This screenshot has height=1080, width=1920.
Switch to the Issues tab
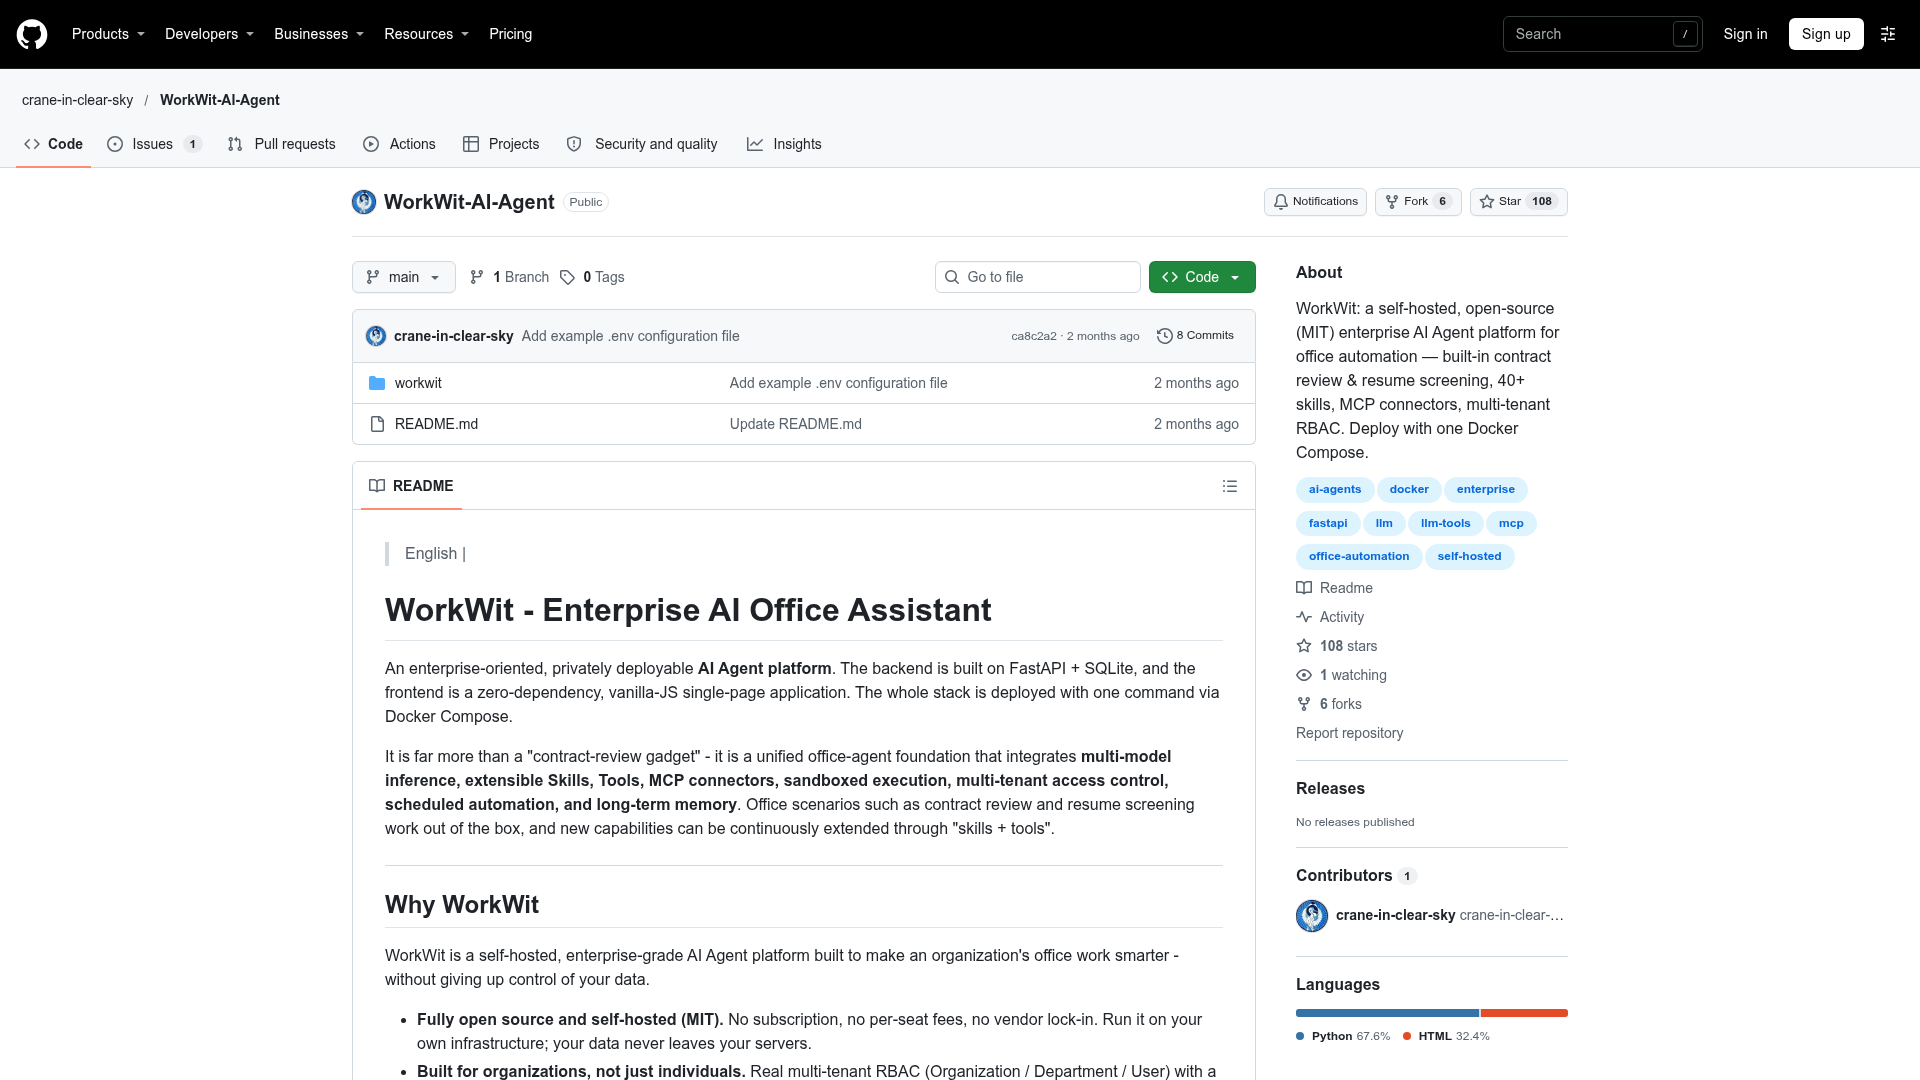155,144
